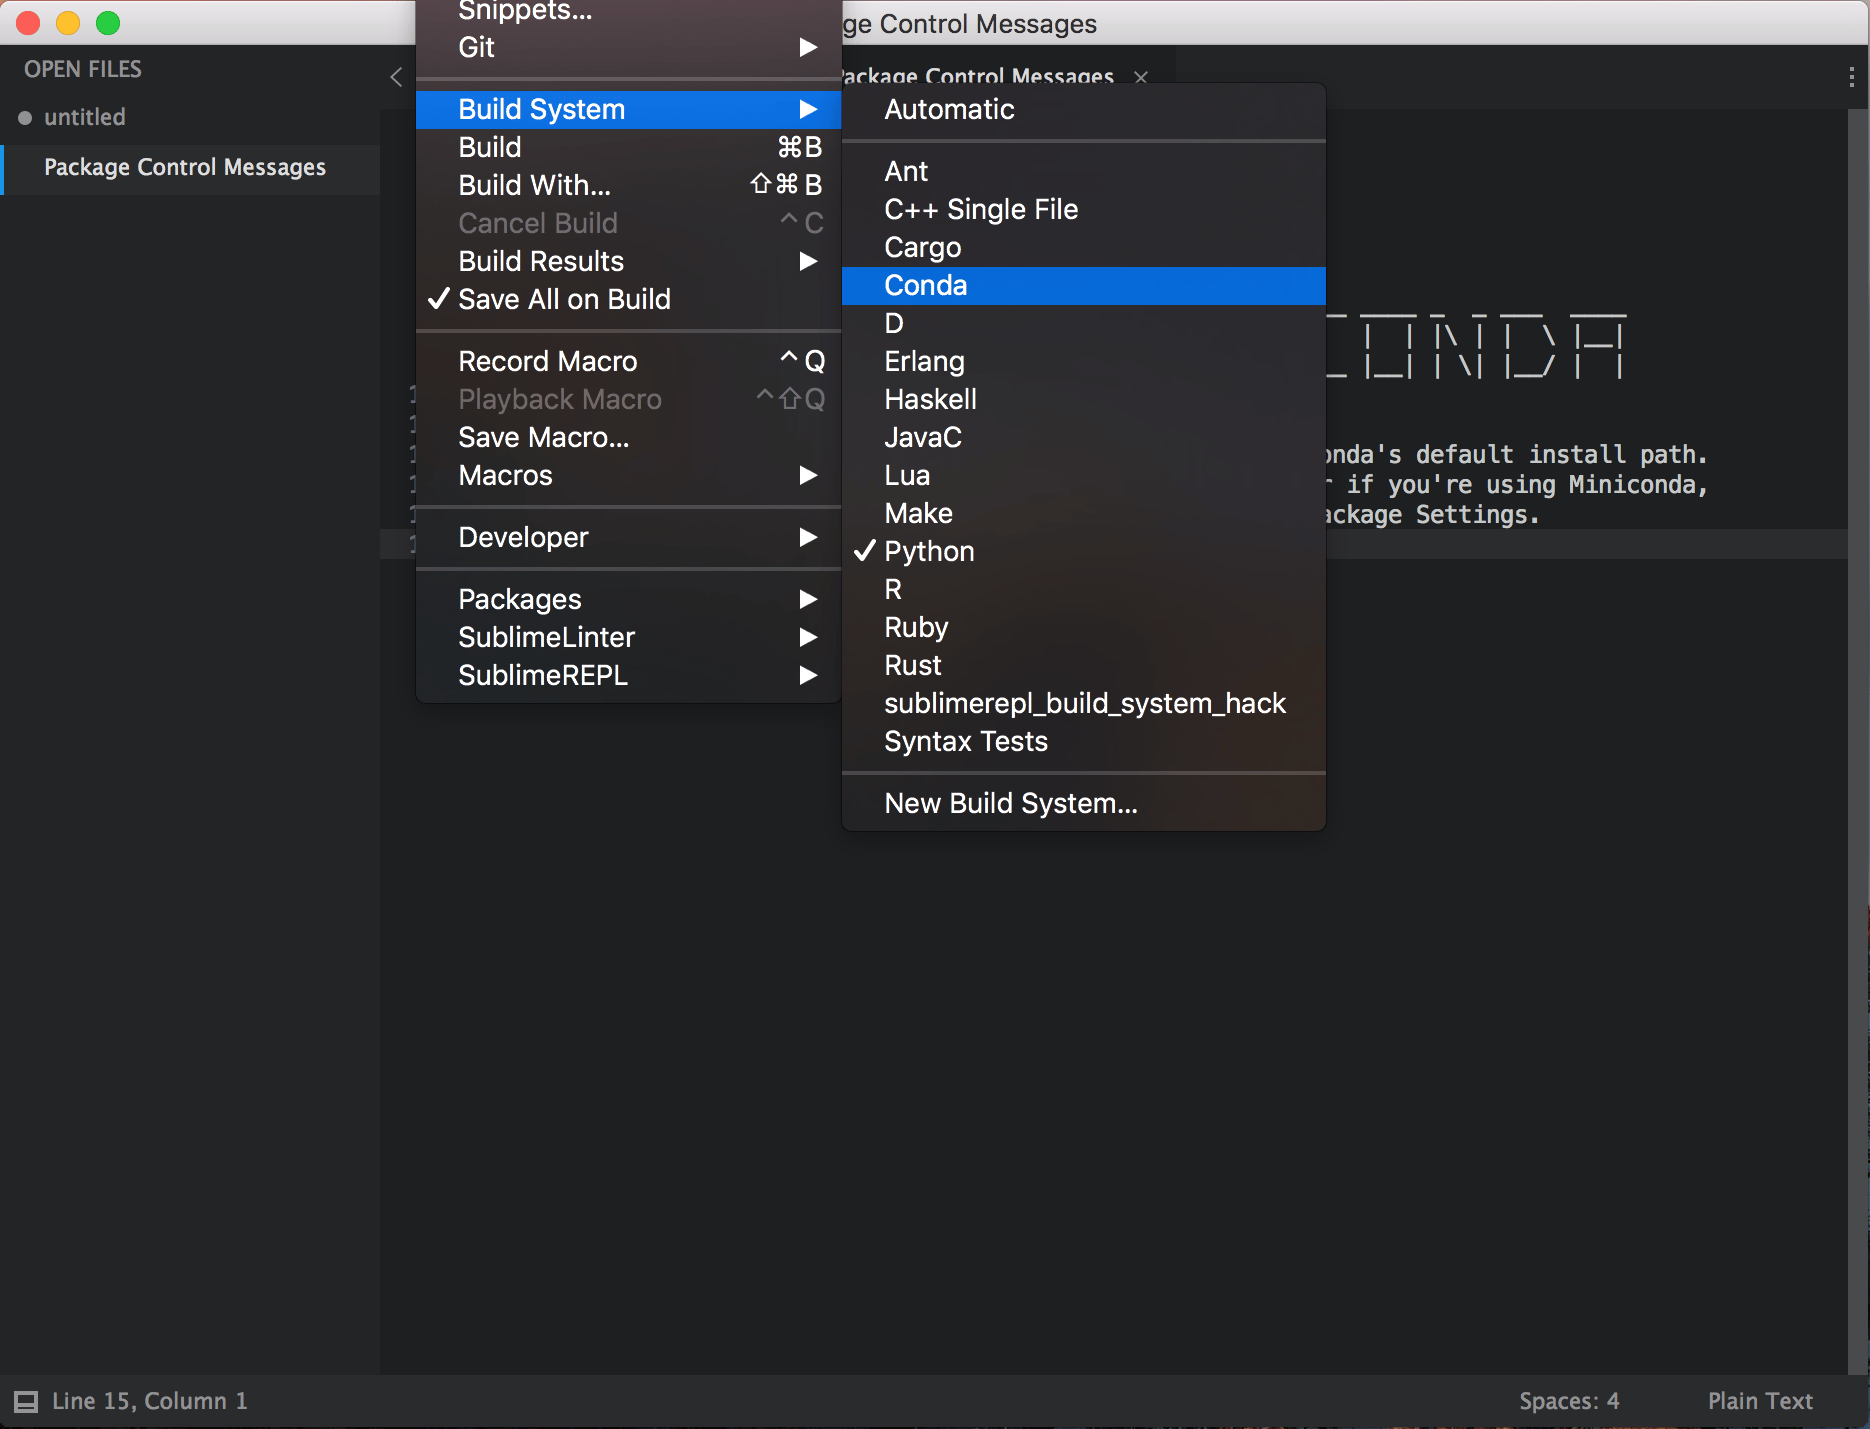This screenshot has width=1870, height=1429.
Task: Collapse sidebar with the left arrow icon
Action: point(396,77)
